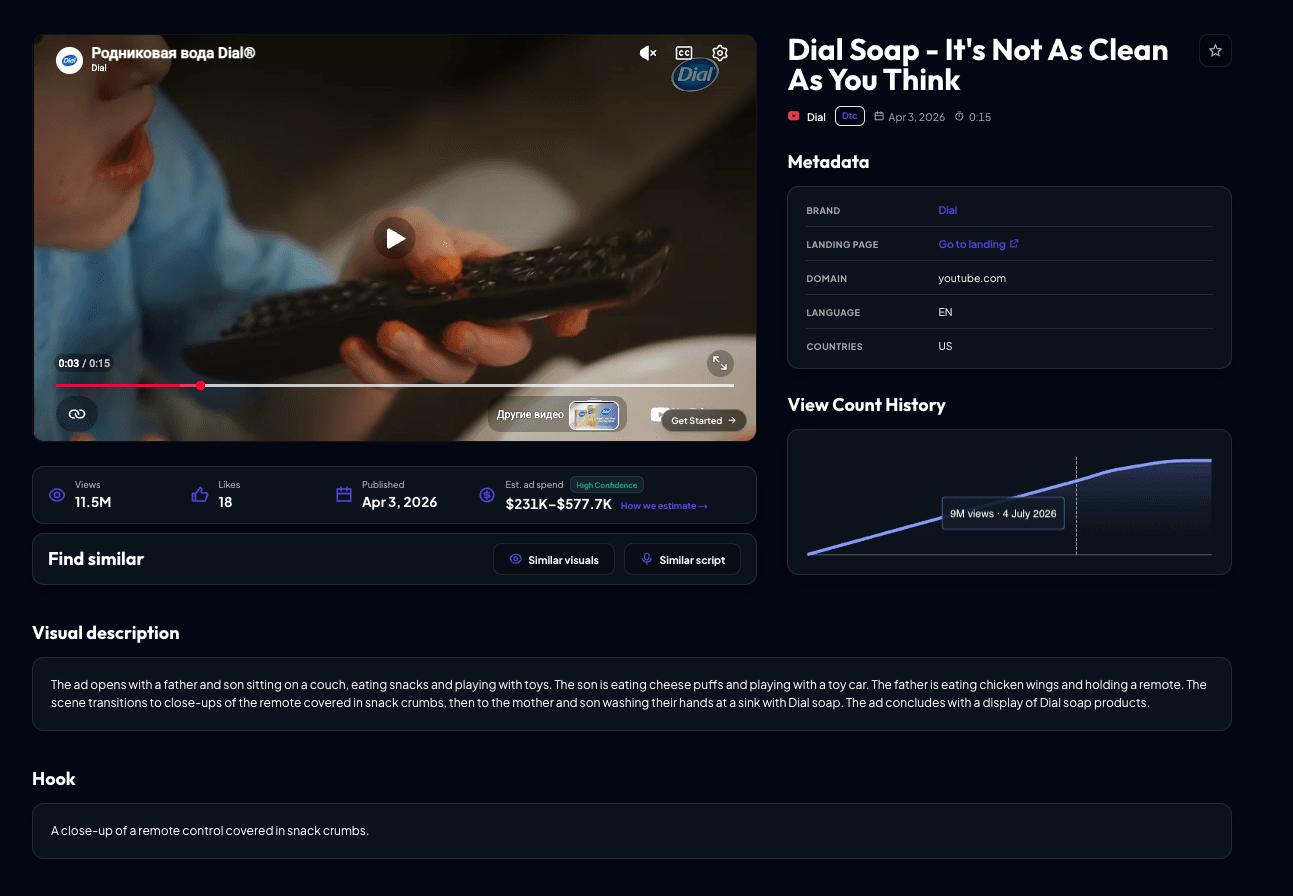Click the High Confidence badge
The height and width of the screenshot is (896, 1293).
[607, 485]
